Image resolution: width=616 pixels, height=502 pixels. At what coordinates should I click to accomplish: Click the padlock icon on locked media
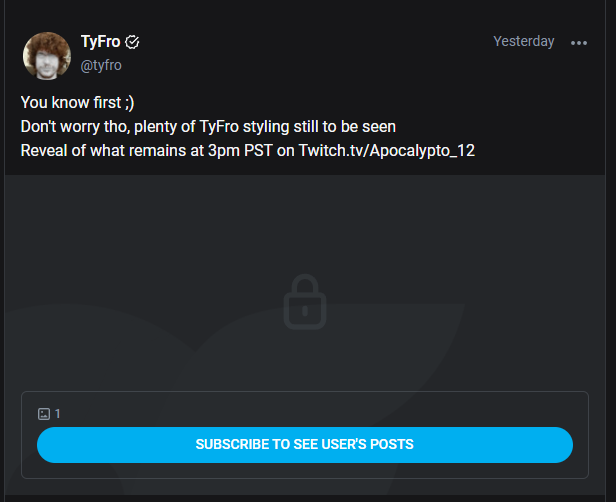point(305,302)
